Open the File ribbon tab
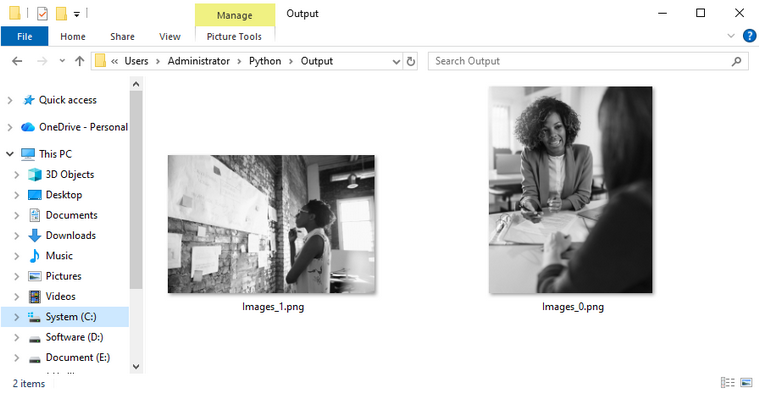 pyautogui.click(x=24, y=36)
